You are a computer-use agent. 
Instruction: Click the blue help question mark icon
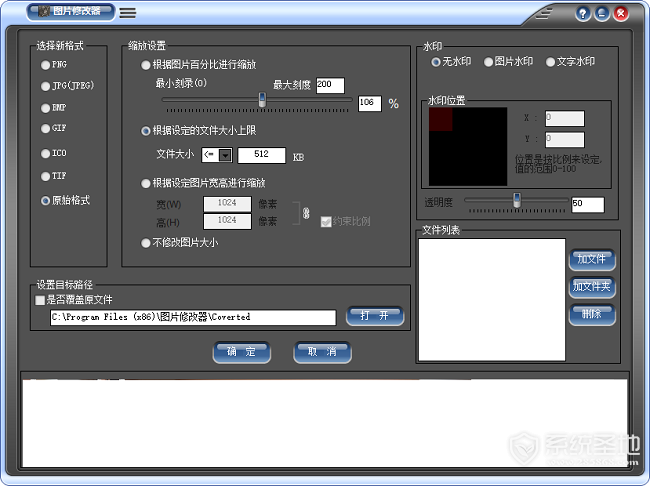tap(582, 14)
